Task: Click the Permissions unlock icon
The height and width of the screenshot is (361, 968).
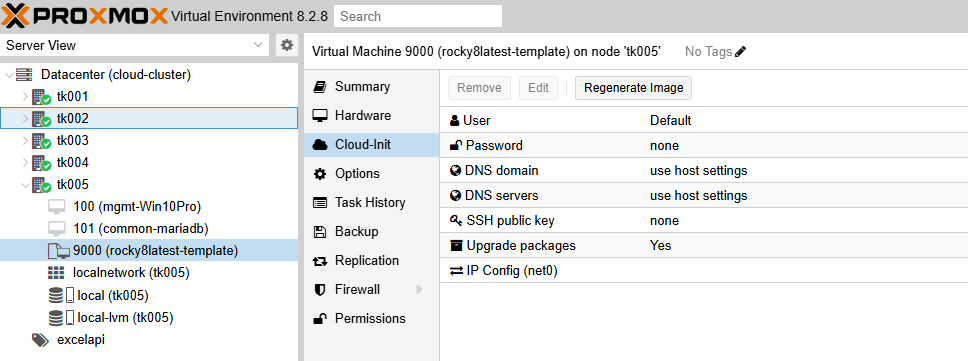Action: click(320, 319)
